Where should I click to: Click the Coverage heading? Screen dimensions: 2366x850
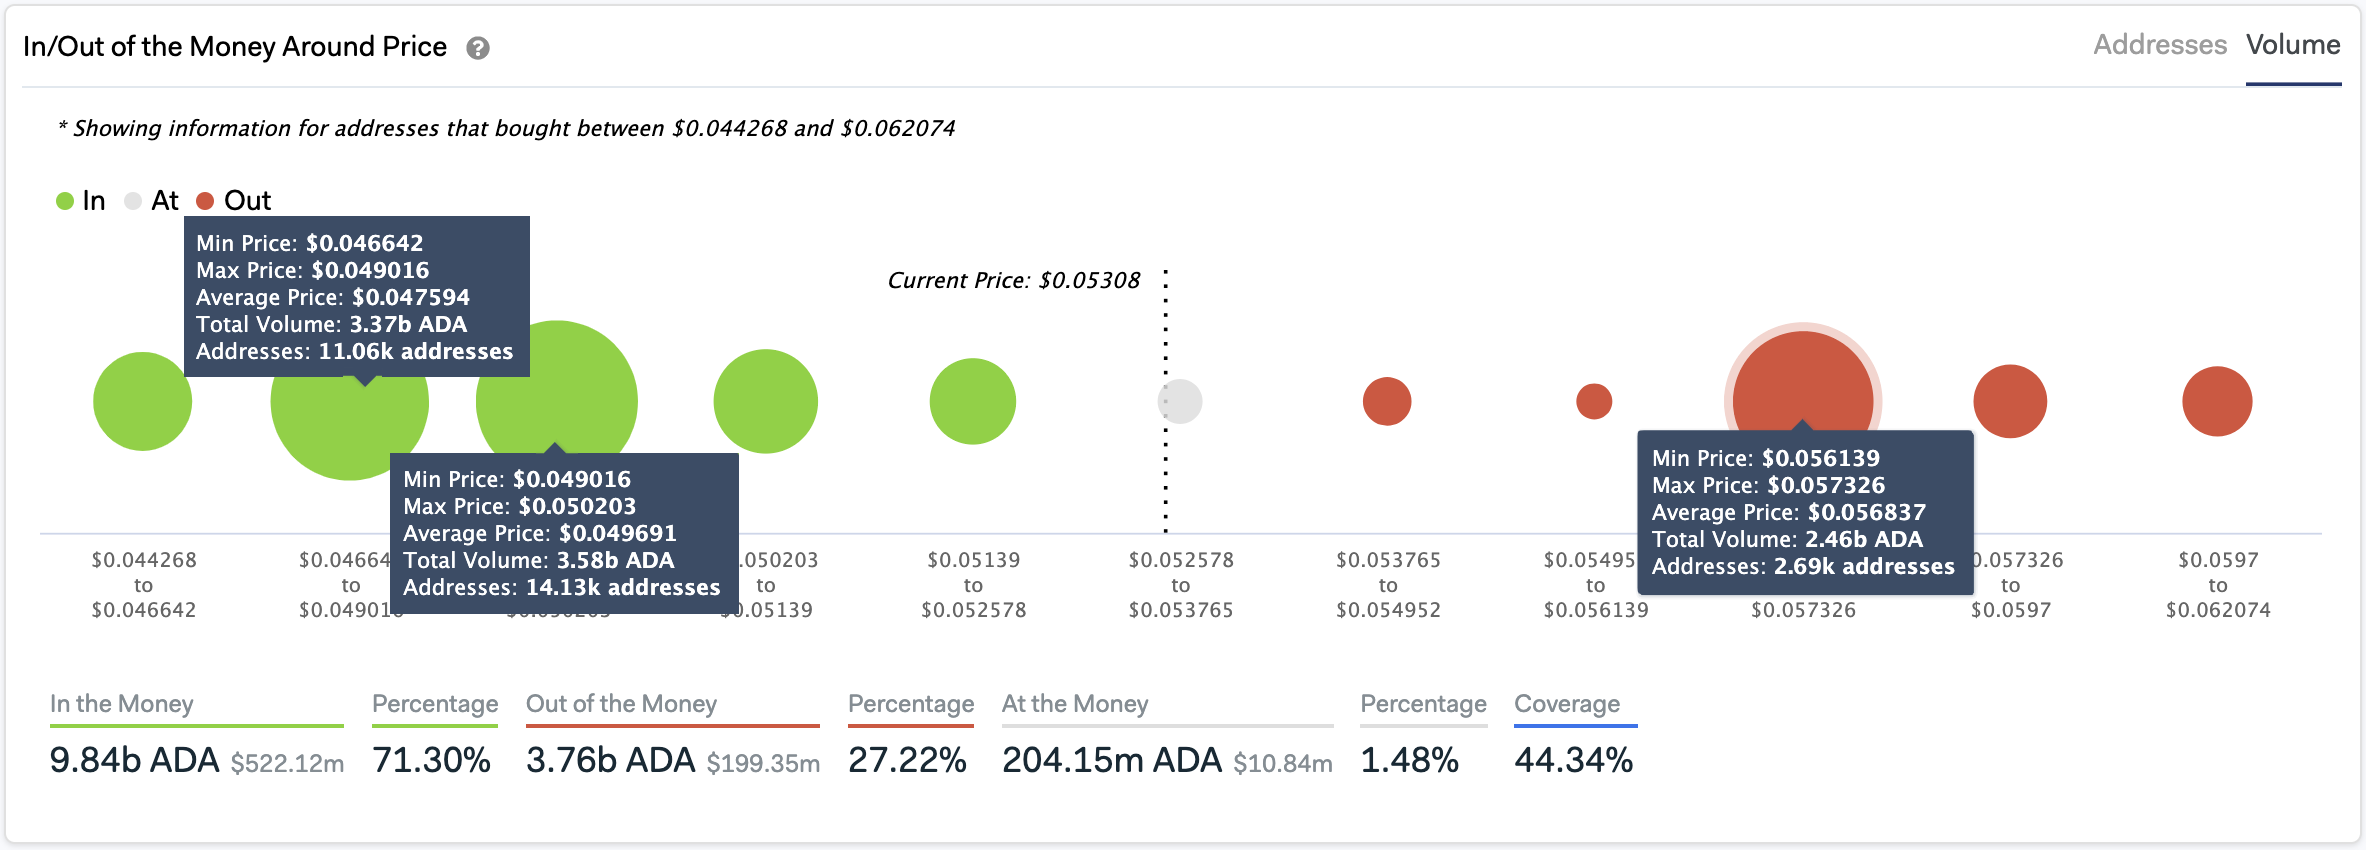coord(1566,704)
